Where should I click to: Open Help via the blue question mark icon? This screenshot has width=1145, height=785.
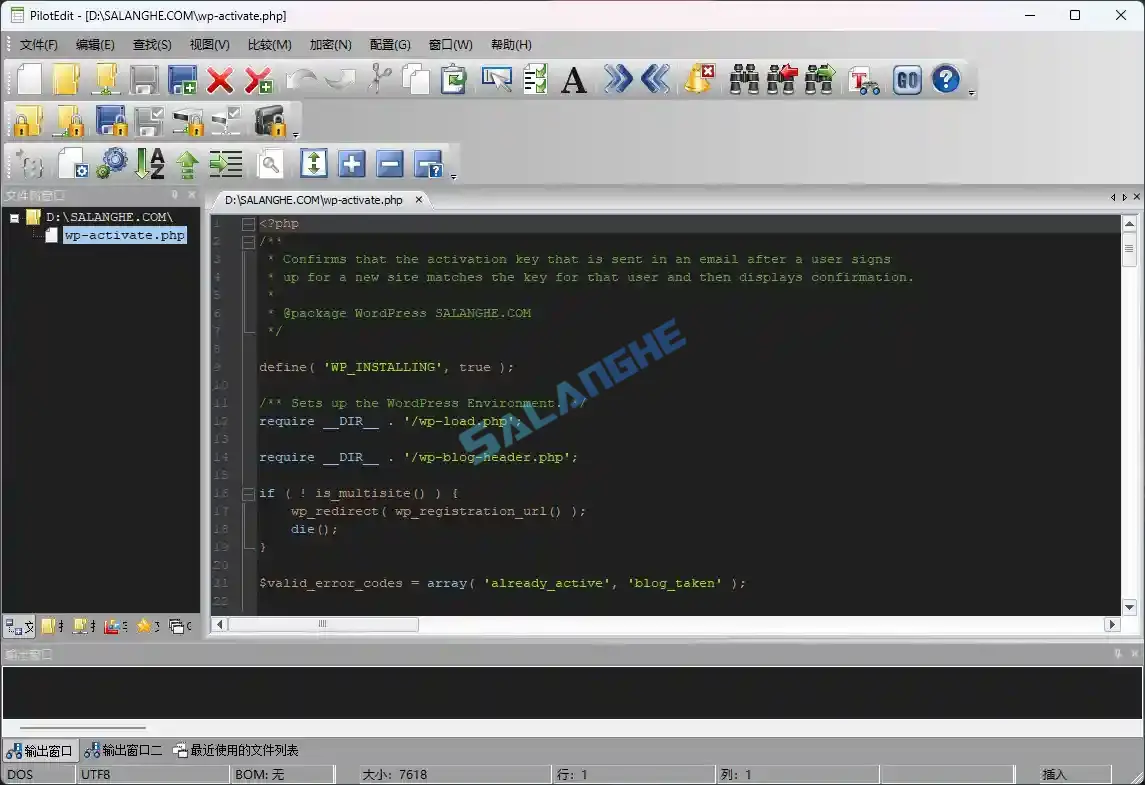(944, 79)
